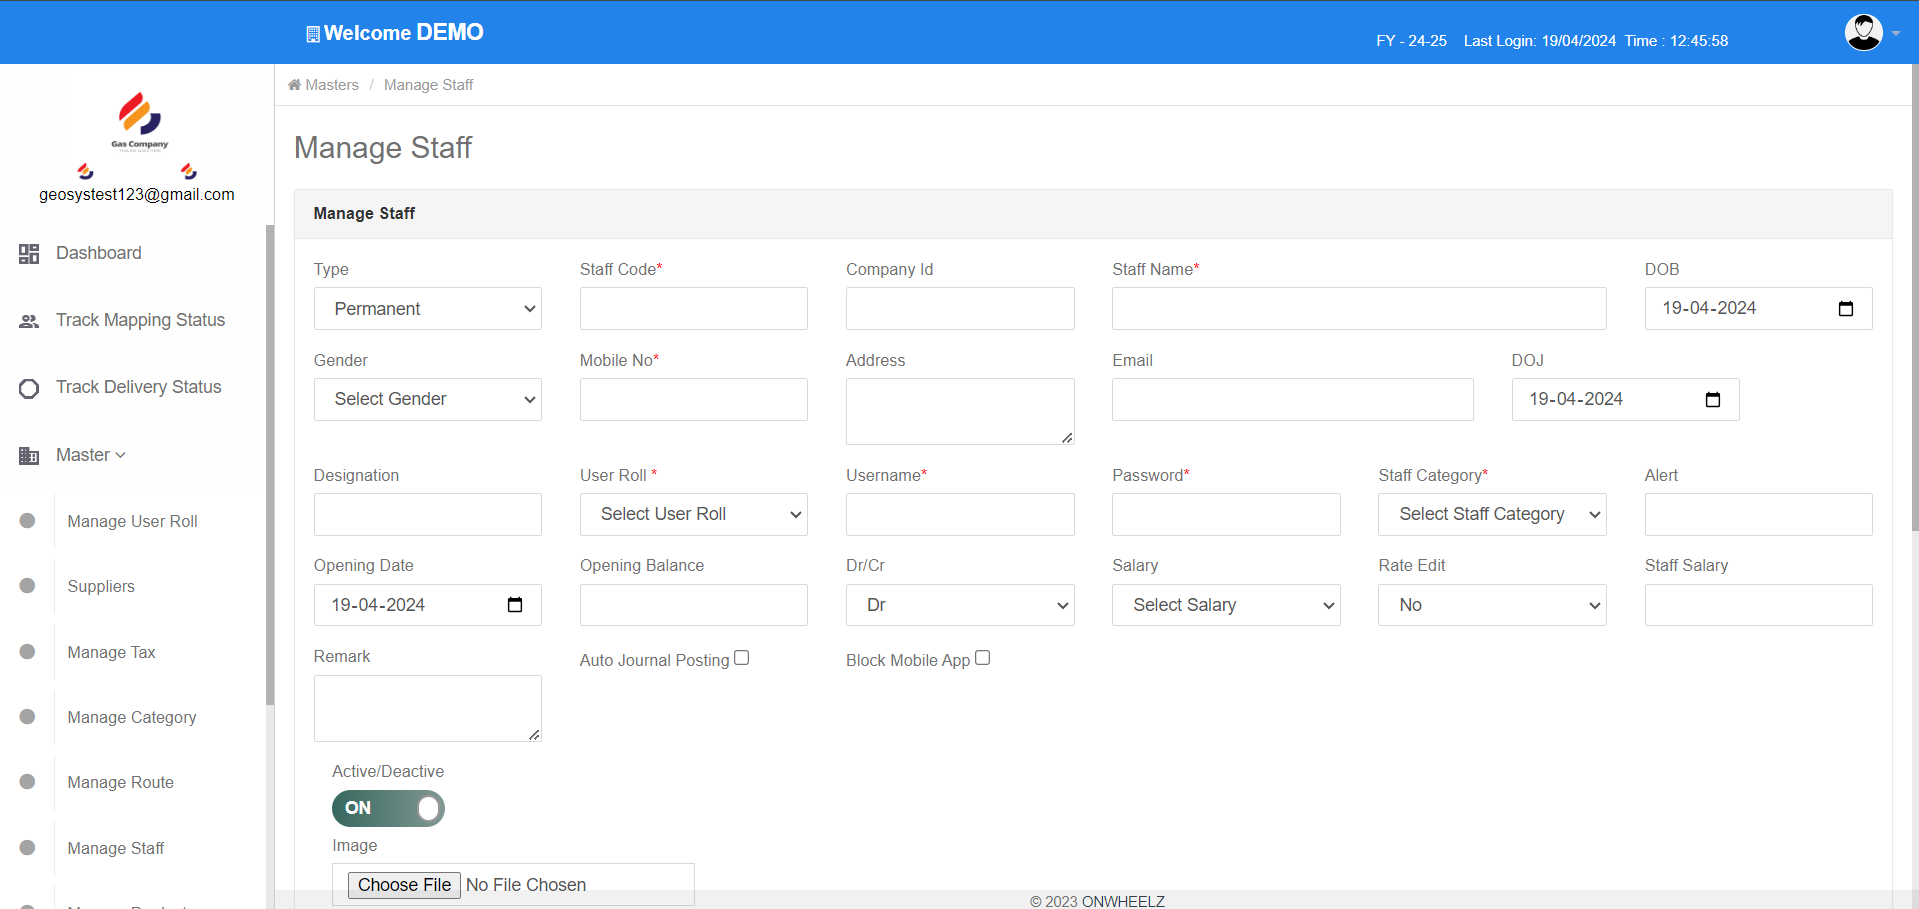Click the Master building icon in sidebar
Image resolution: width=1919 pixels, height=909 pixels.
coord(29,456)
